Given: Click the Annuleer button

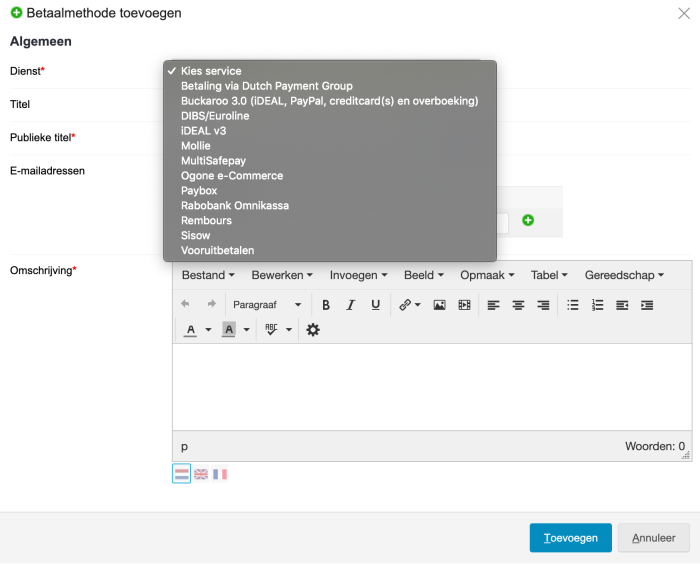Looking at the screenshot, I should 654,538.
